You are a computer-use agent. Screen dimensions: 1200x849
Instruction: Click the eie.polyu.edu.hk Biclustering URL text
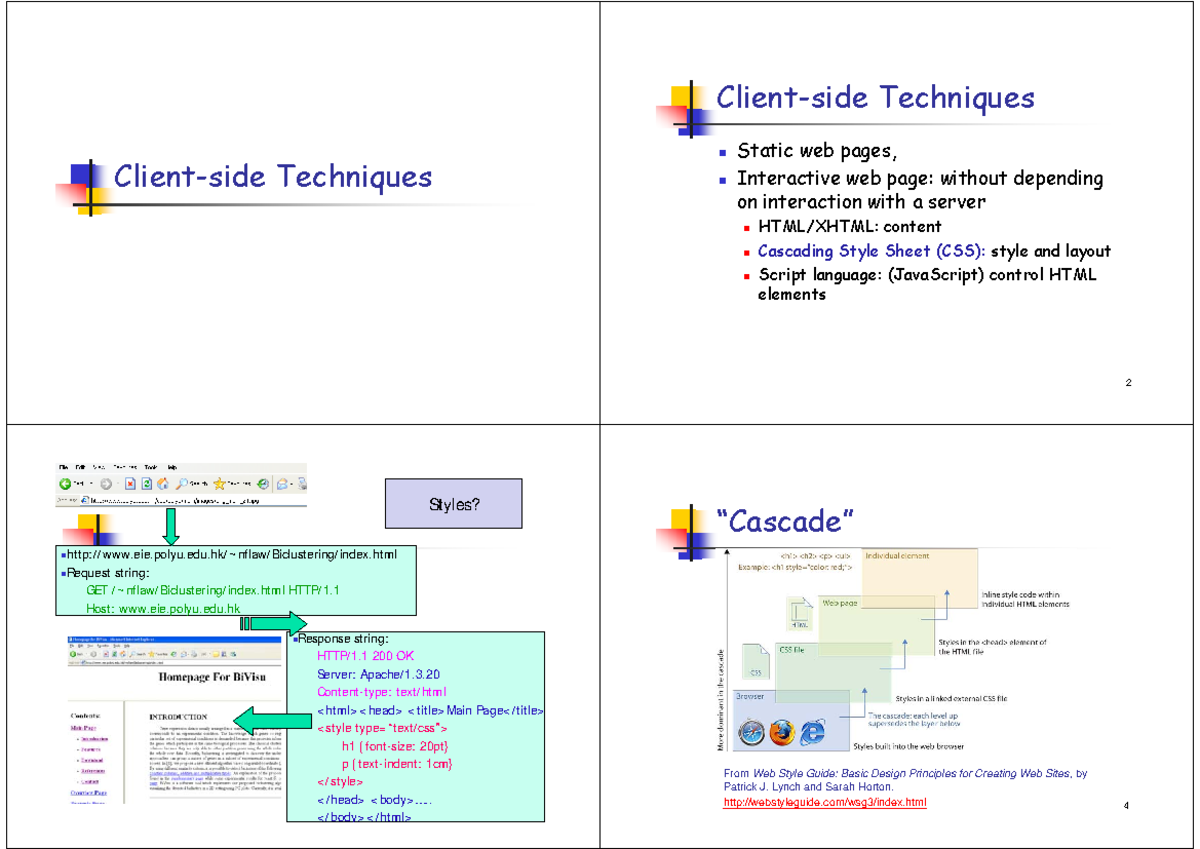pyautogui.click(x=231, y=554)
